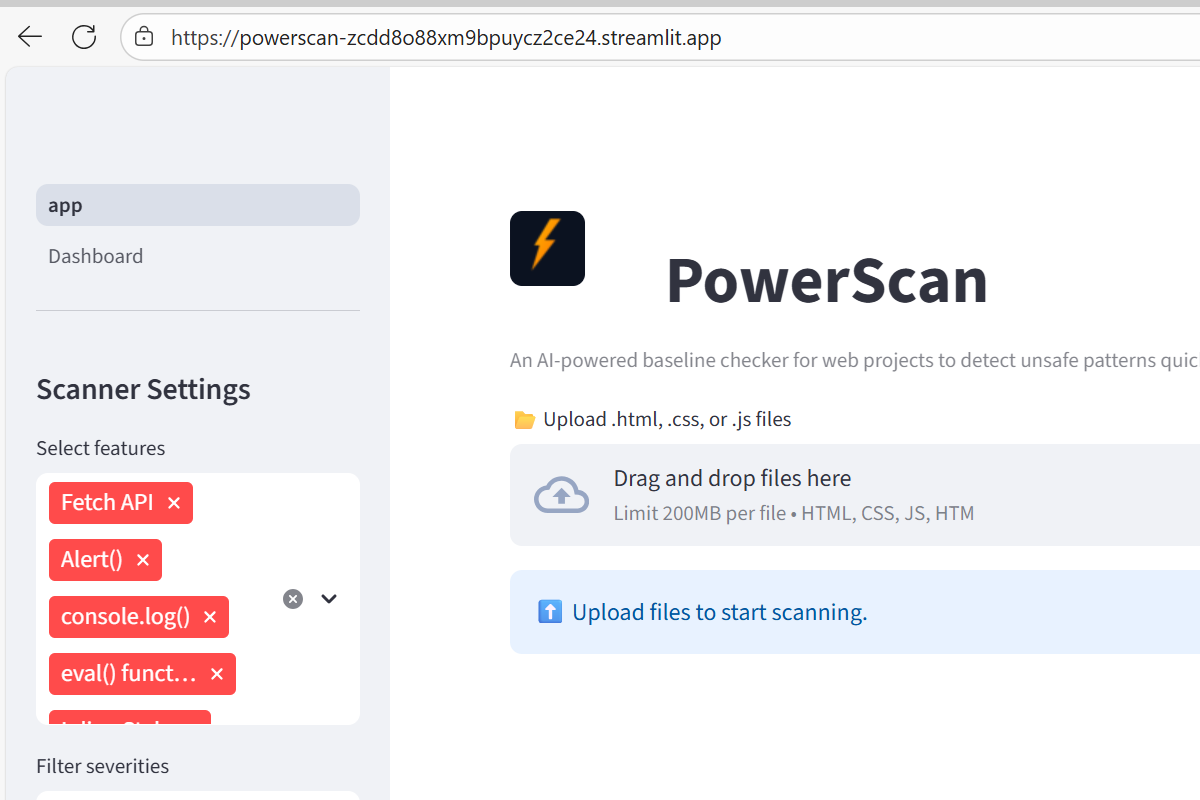Clear all selected features
Viewport: 1200px width, 800px height.
point(293,599)
